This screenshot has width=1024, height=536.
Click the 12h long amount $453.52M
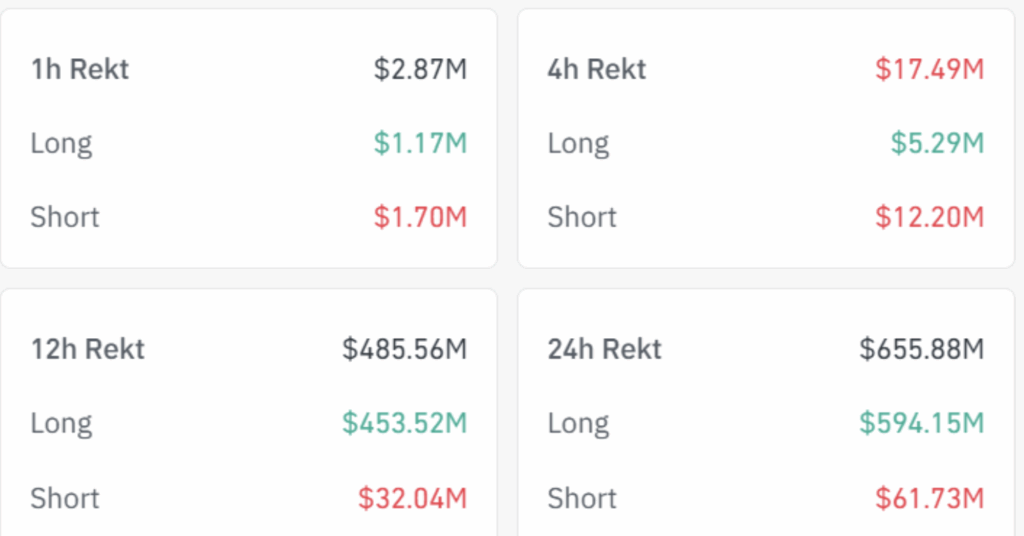pyautogui.click(x=404, y=424)
